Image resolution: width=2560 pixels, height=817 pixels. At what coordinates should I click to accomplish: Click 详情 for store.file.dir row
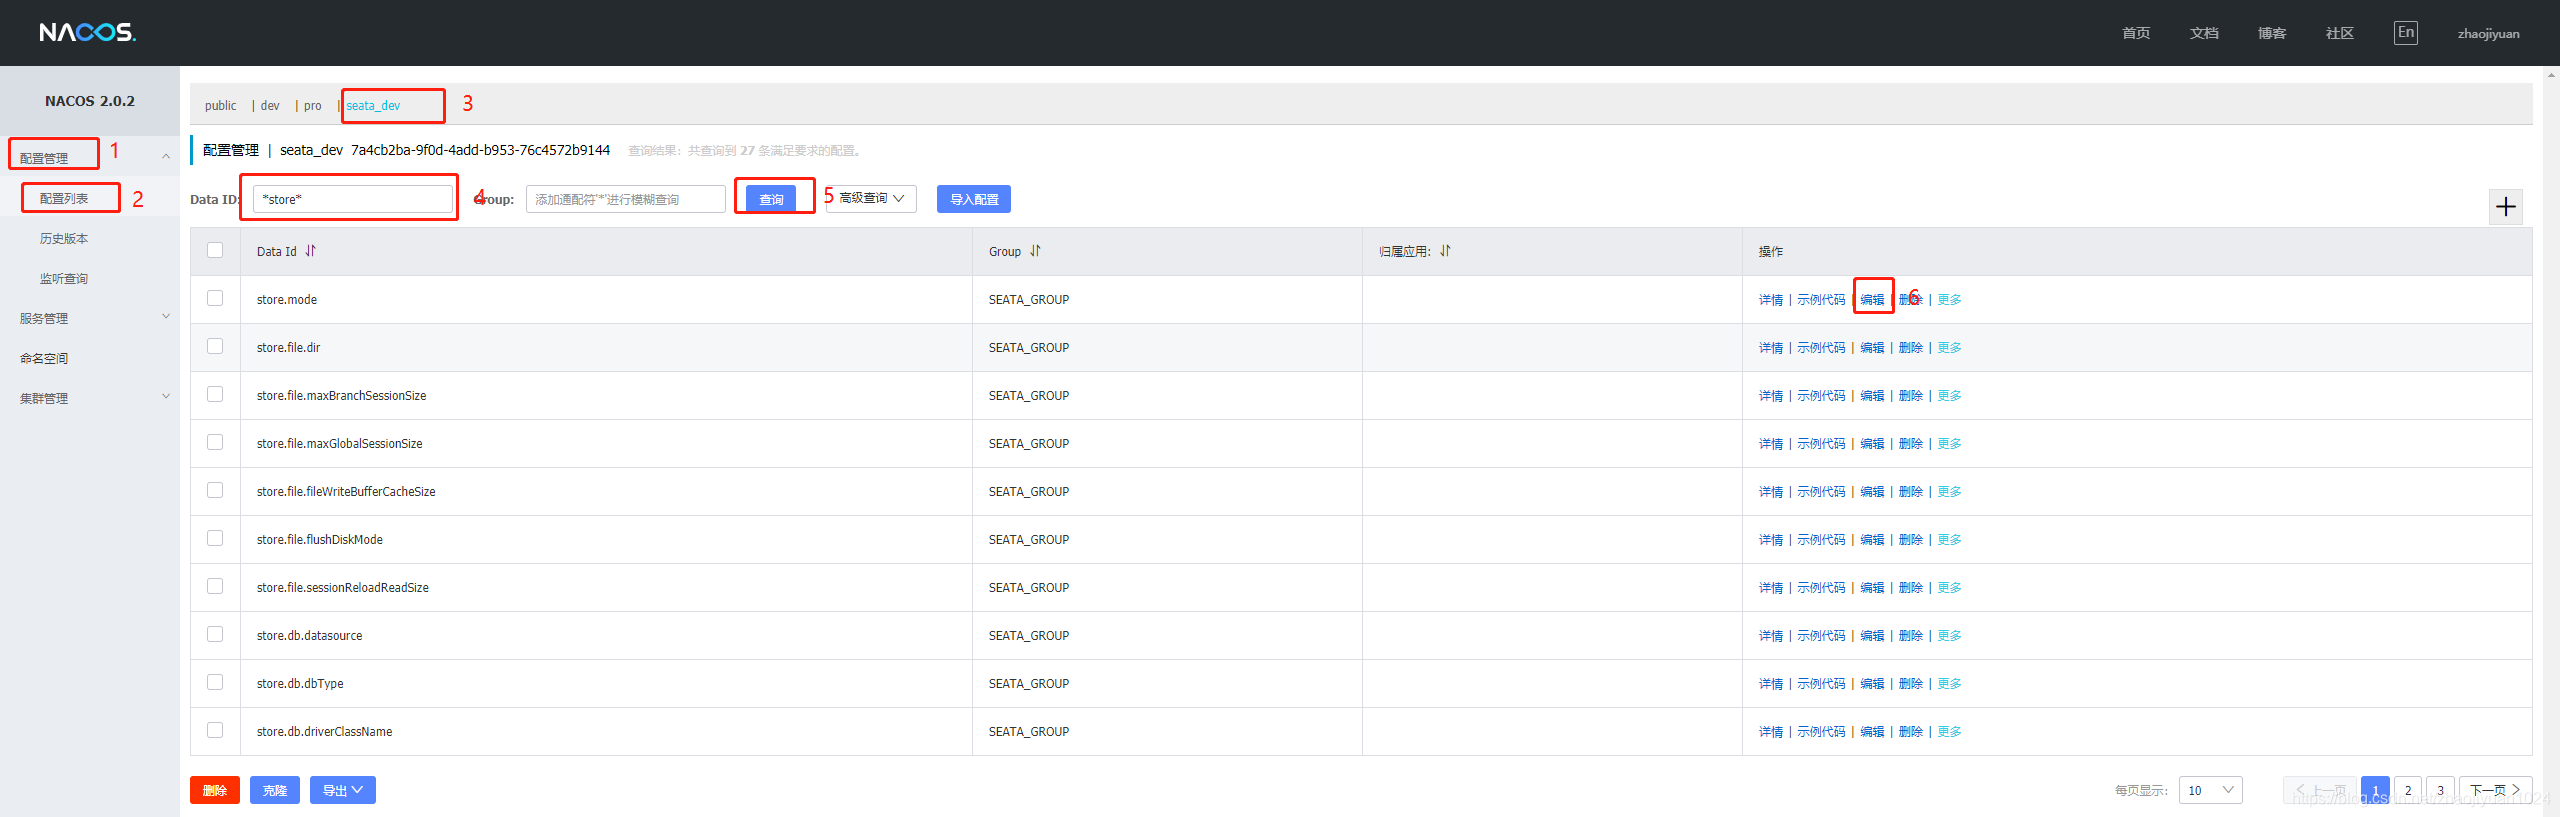[x=1771, y=348]
